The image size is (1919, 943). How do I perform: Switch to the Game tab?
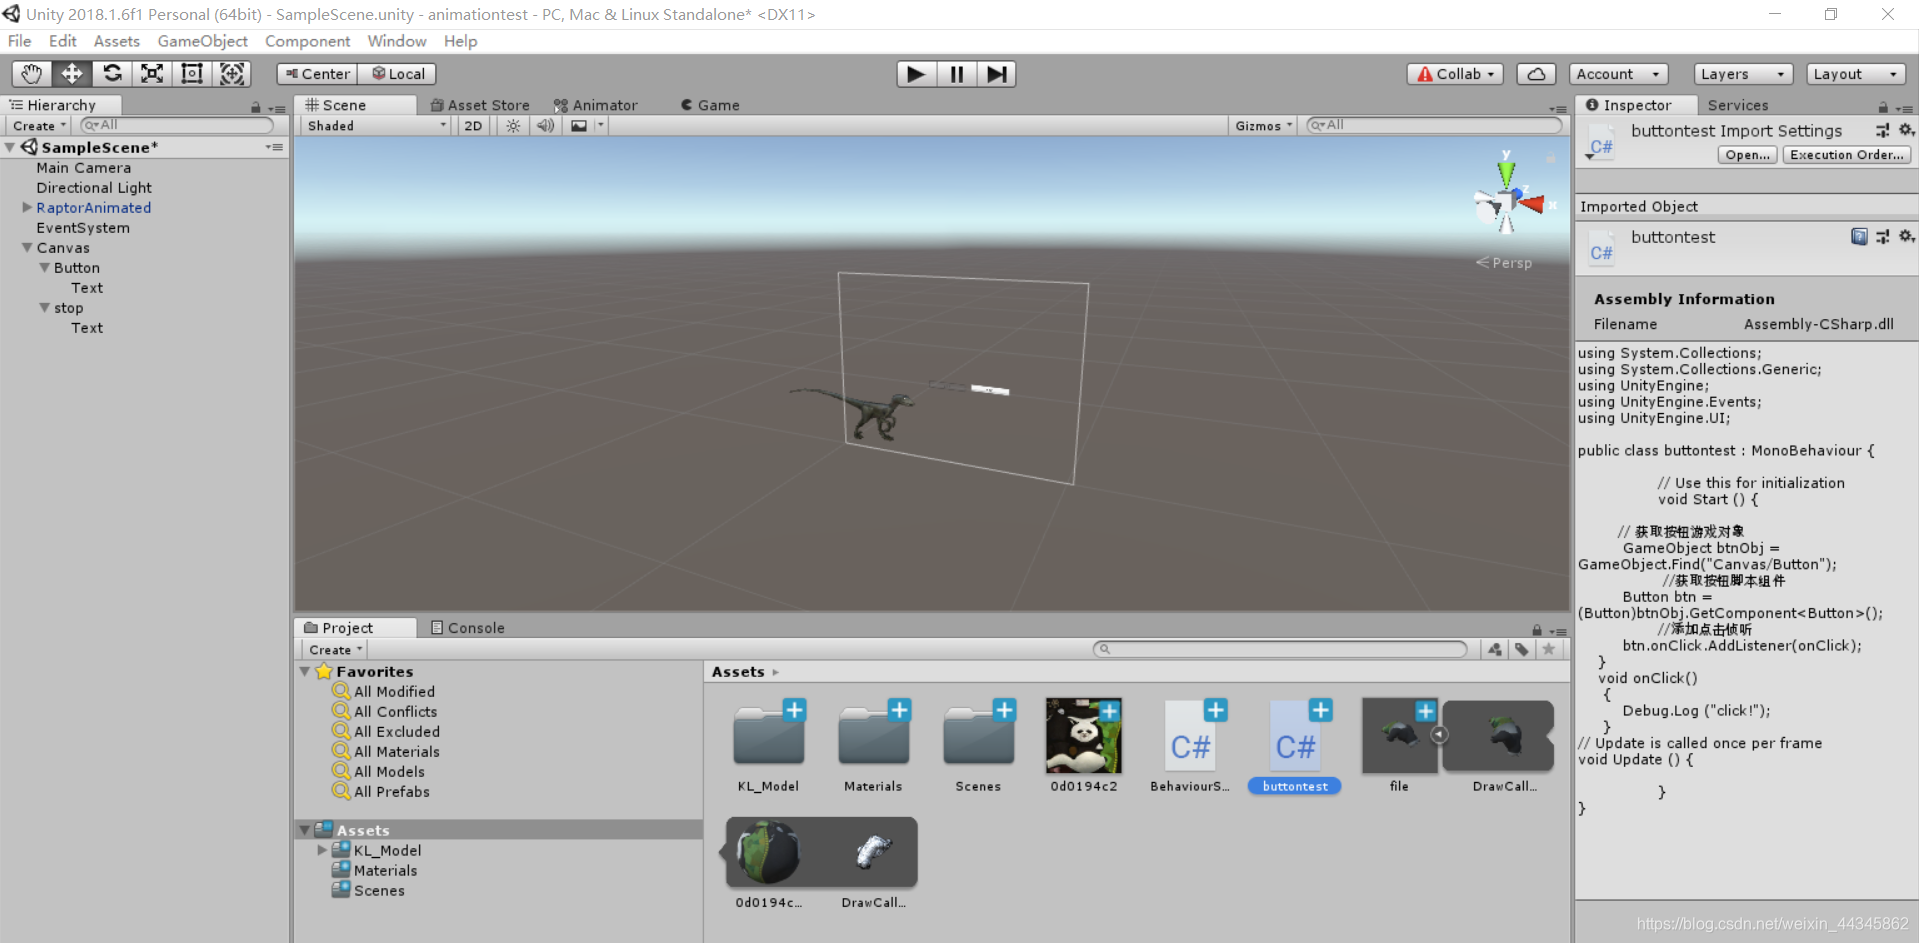[x=710, y=105]
